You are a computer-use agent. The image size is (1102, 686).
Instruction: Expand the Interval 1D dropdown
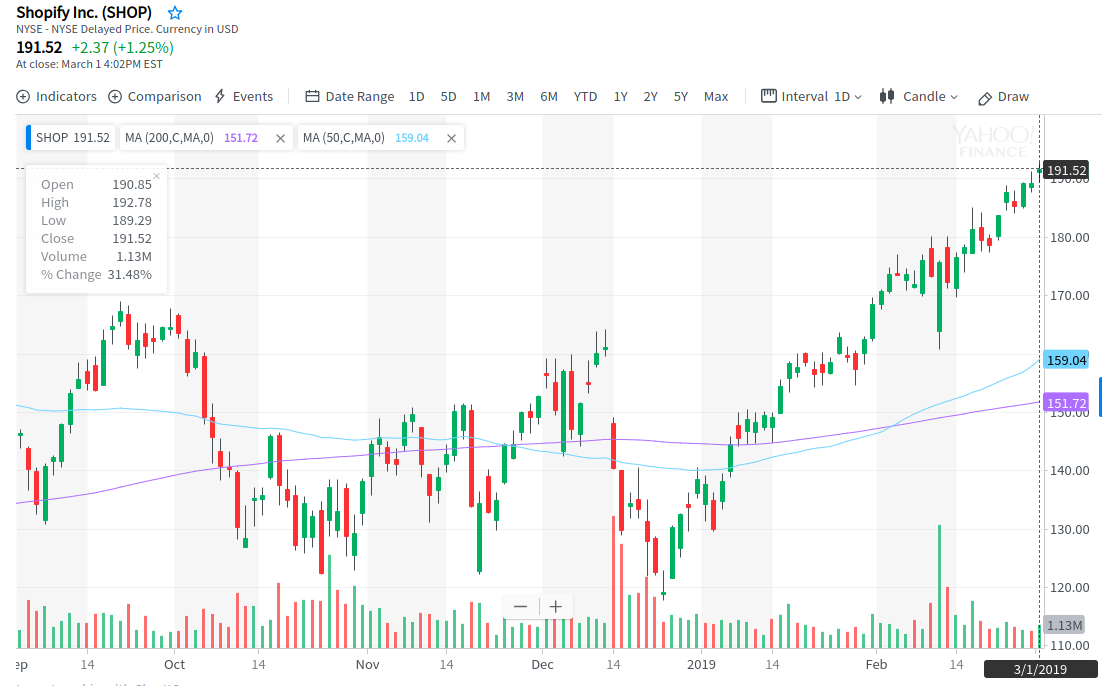click(x=812, y=97)
